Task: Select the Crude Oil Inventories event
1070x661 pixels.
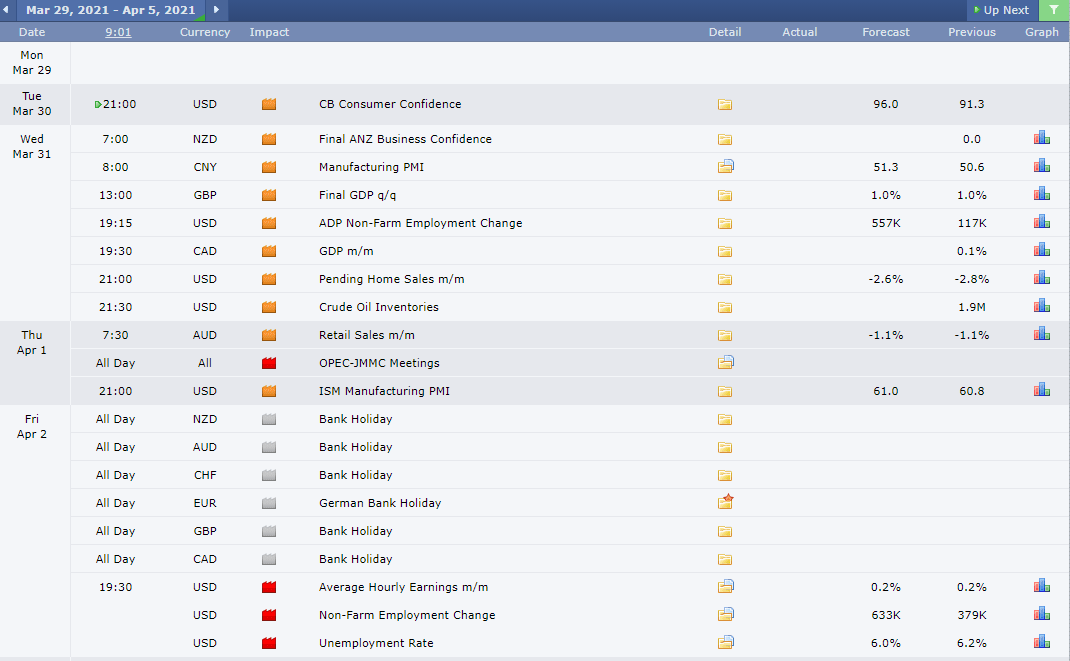Action: [379, 307]
